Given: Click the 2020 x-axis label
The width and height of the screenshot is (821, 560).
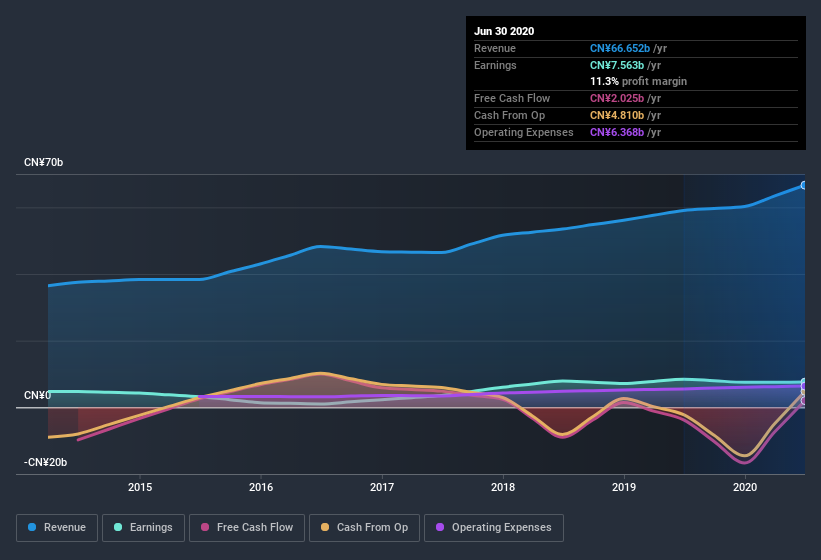Looking at the screenshot, I should (x=745, y=487).
